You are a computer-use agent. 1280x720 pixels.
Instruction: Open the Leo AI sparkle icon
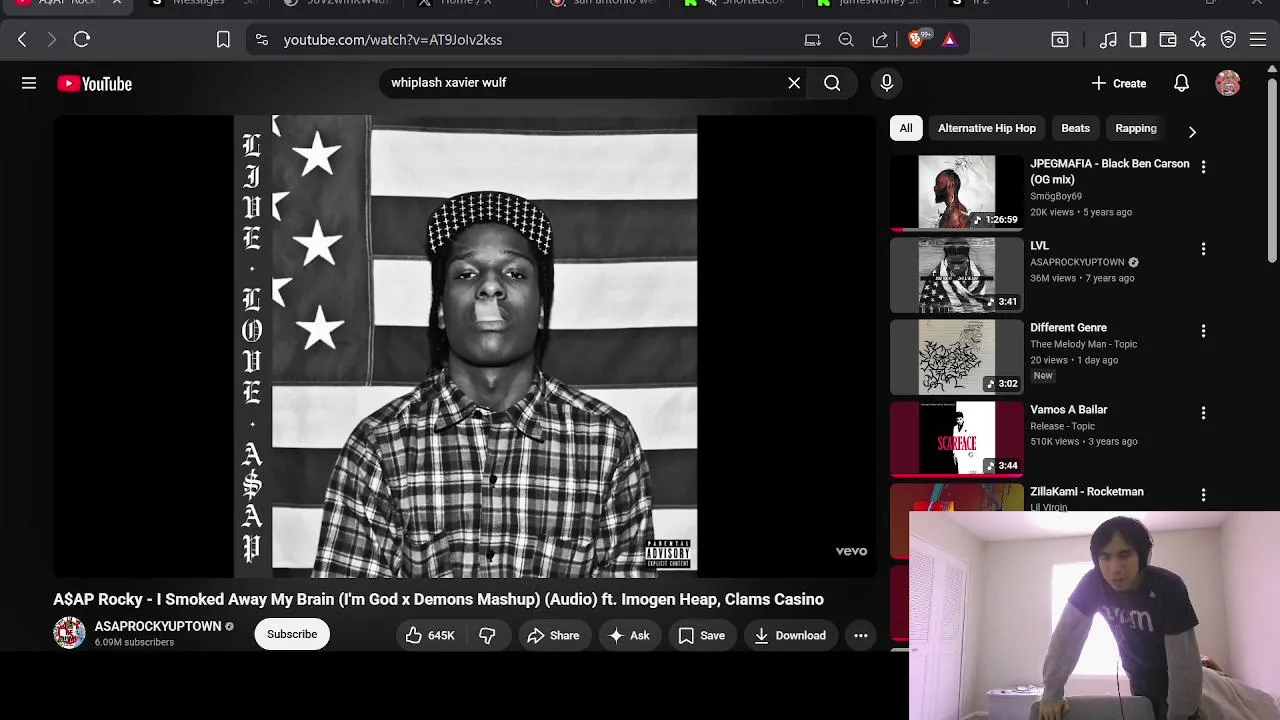coord(1198,40)
